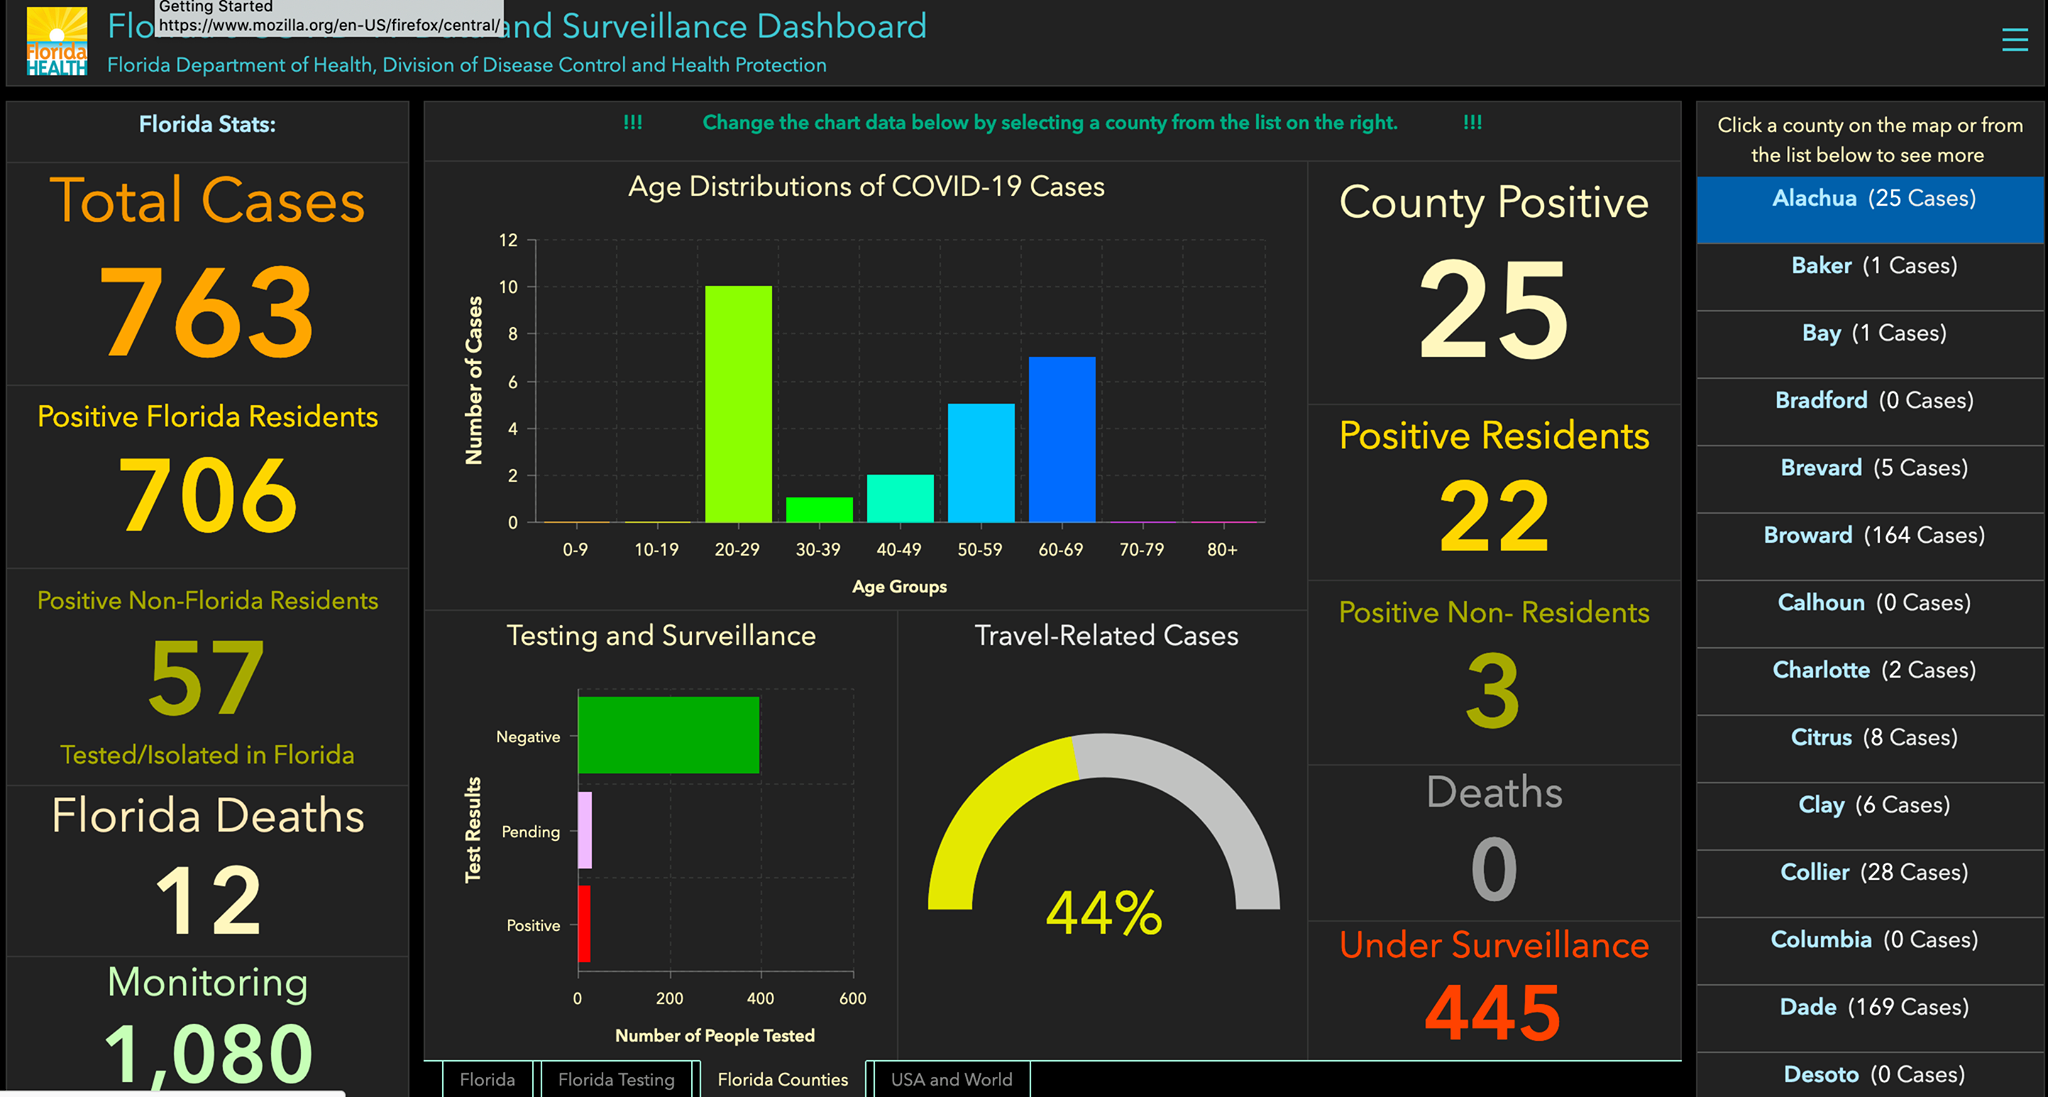The image size is (2048, 1097).
Task: Select Broward (164 Cases) entry
Action: pos(1870,547)
